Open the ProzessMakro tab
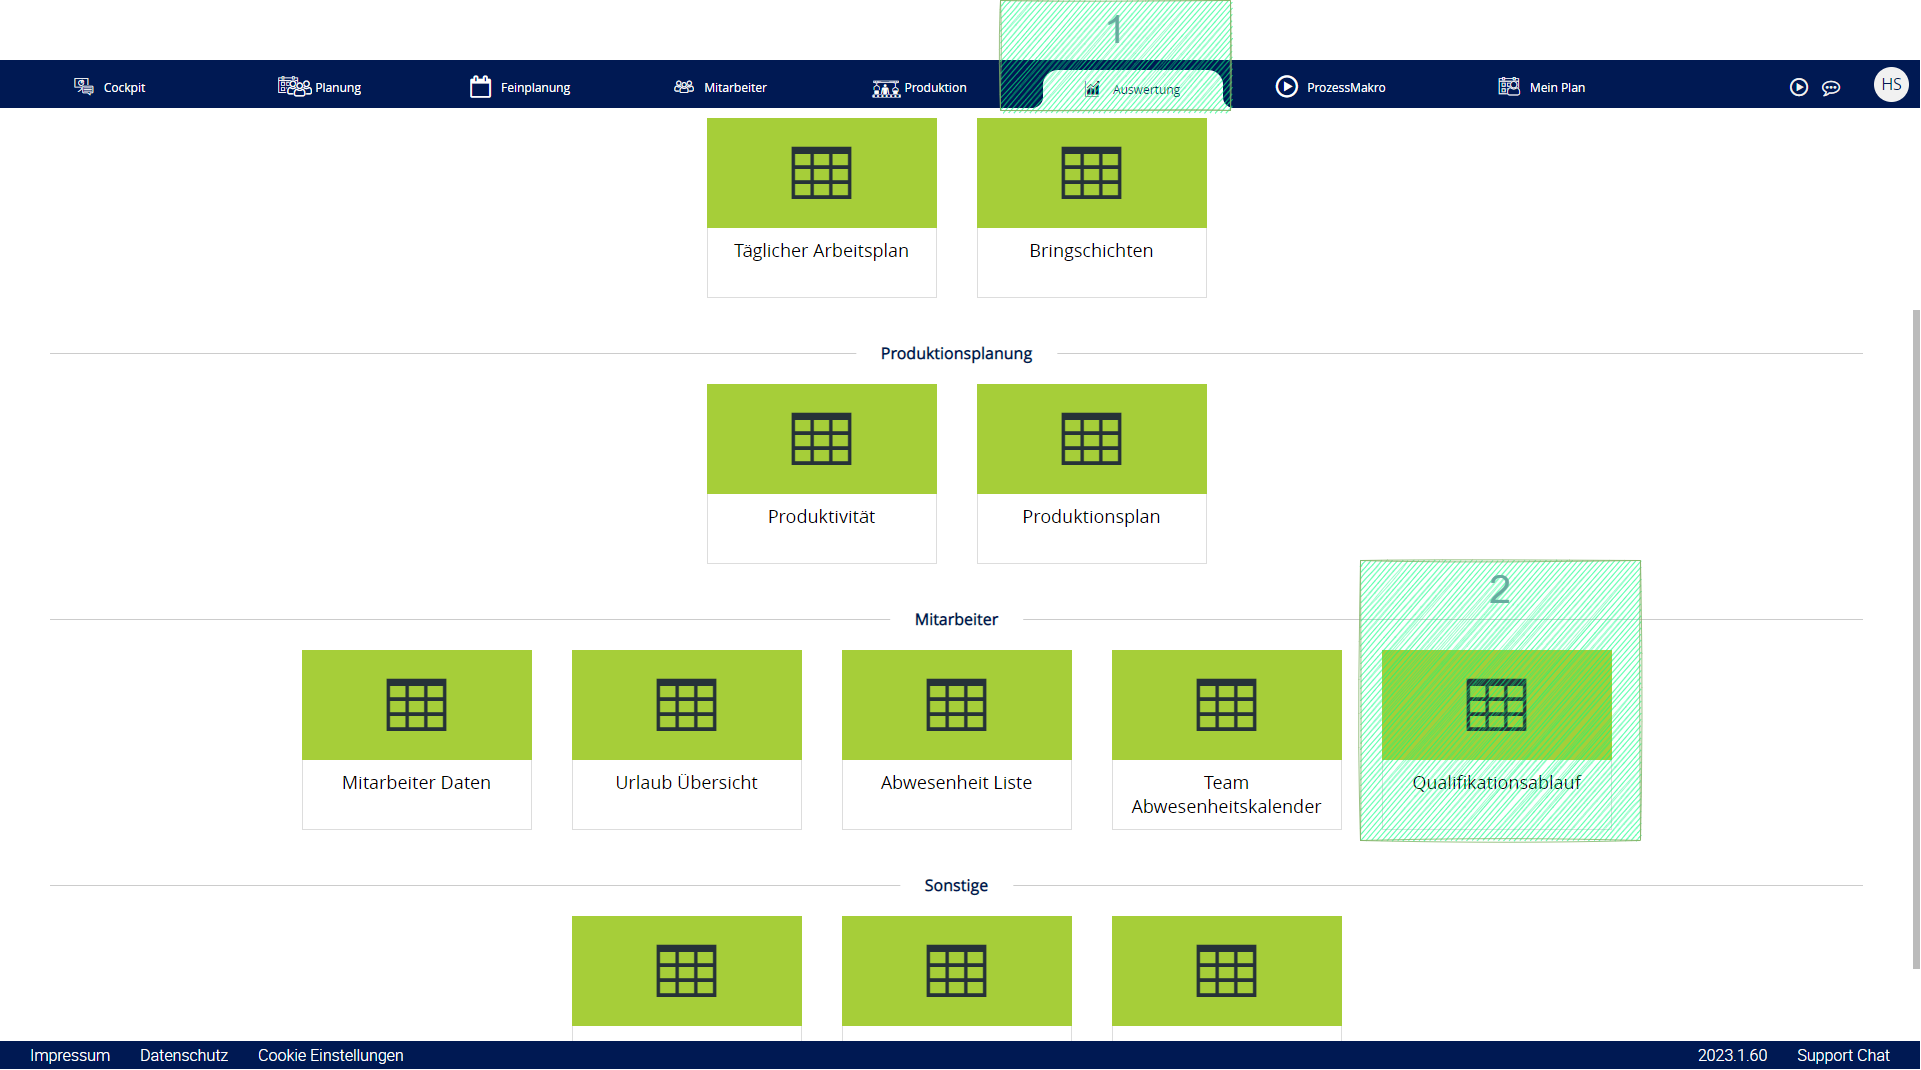1921x1070 pixels. (1331, 87)
